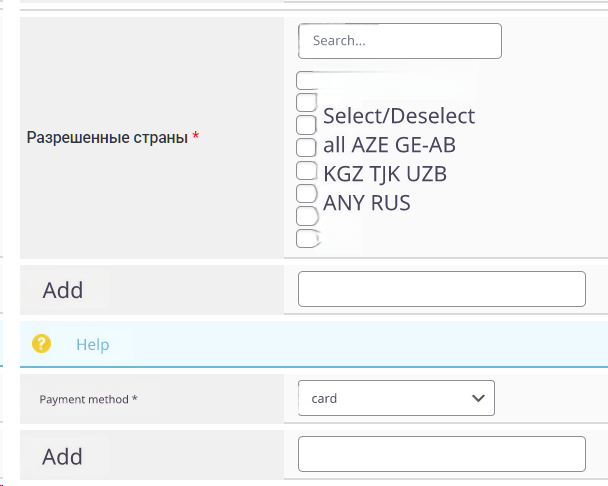The image size is (608, 486).
Task: Pick the GE-AB country label
Action: (430, 145)
